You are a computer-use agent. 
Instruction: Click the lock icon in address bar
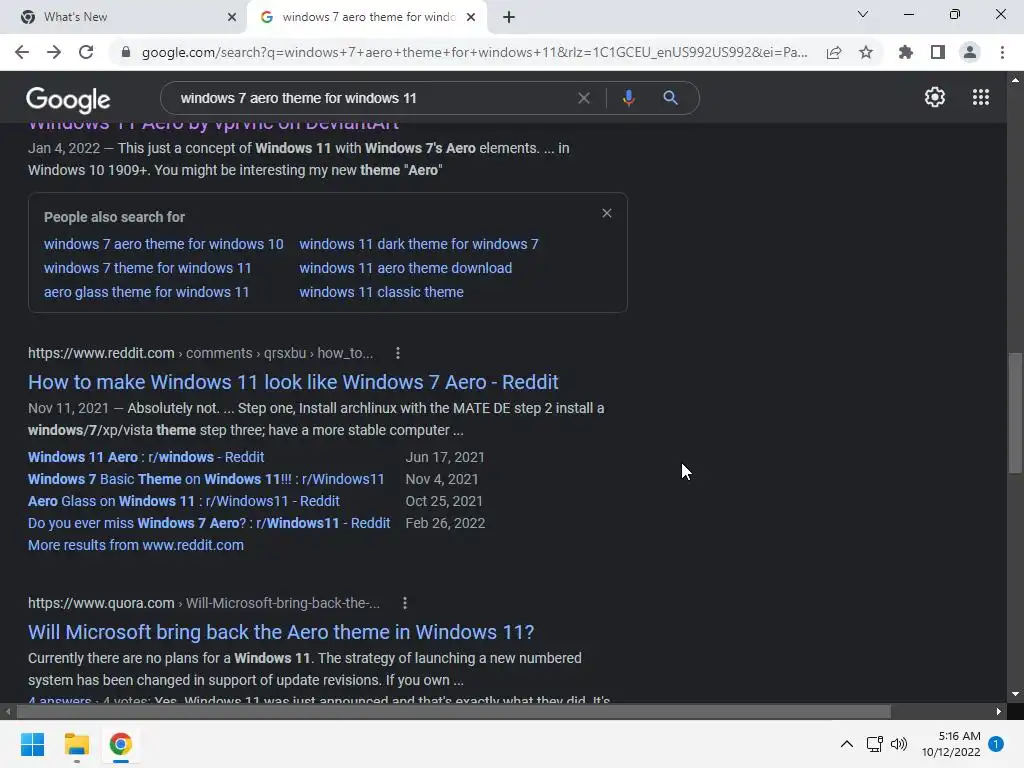pos(126,52)
